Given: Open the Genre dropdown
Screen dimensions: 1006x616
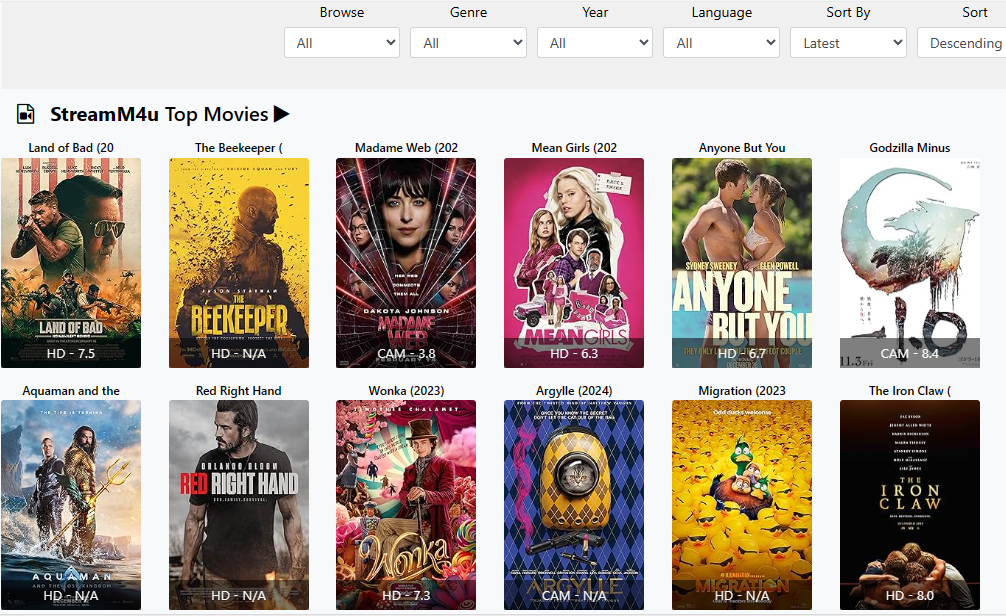Looking at the screenshot, I should pyautogui.click(x=468, y=43).
